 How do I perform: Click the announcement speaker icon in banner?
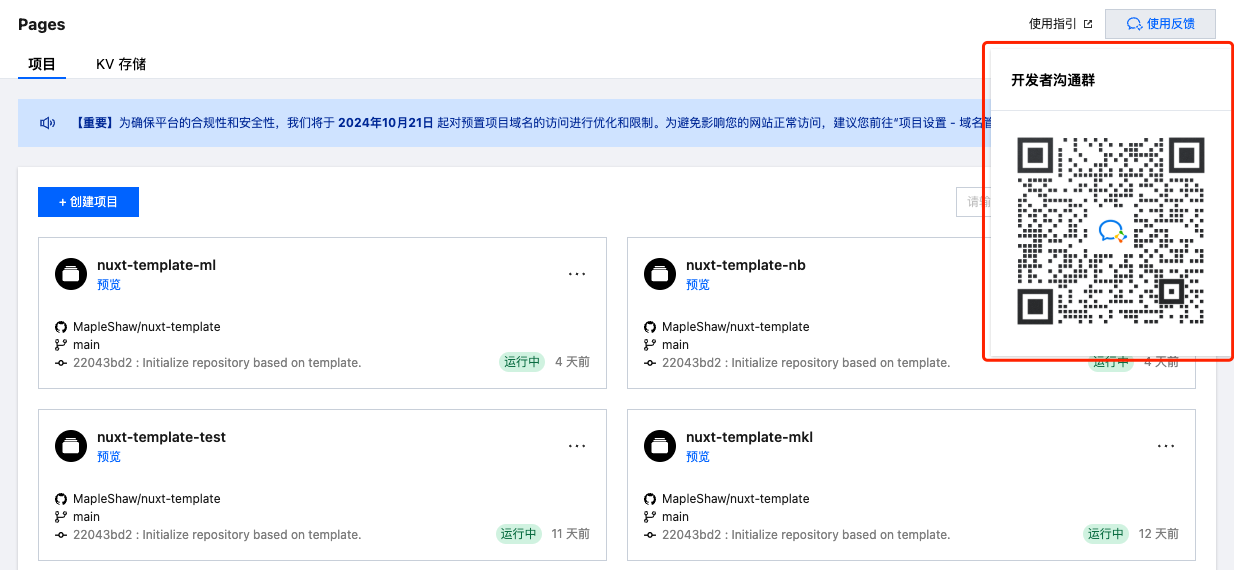pyautogui.click(x=47, y=123)
